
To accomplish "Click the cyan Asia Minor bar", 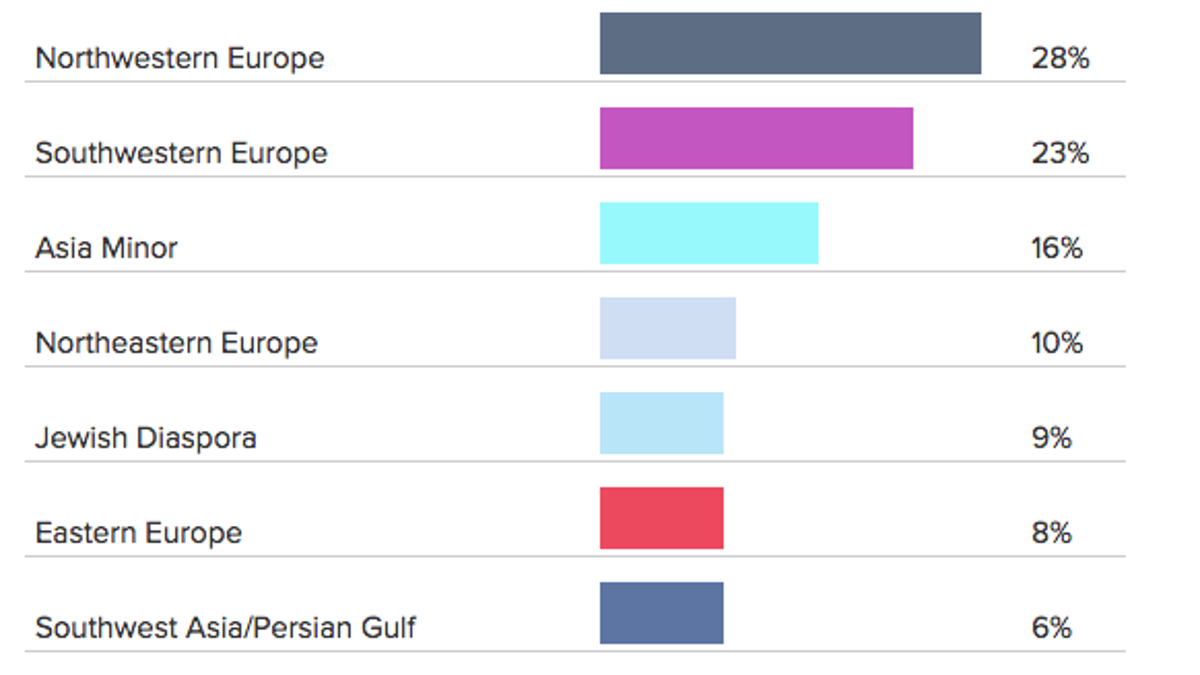I will [x=709, y=233].
